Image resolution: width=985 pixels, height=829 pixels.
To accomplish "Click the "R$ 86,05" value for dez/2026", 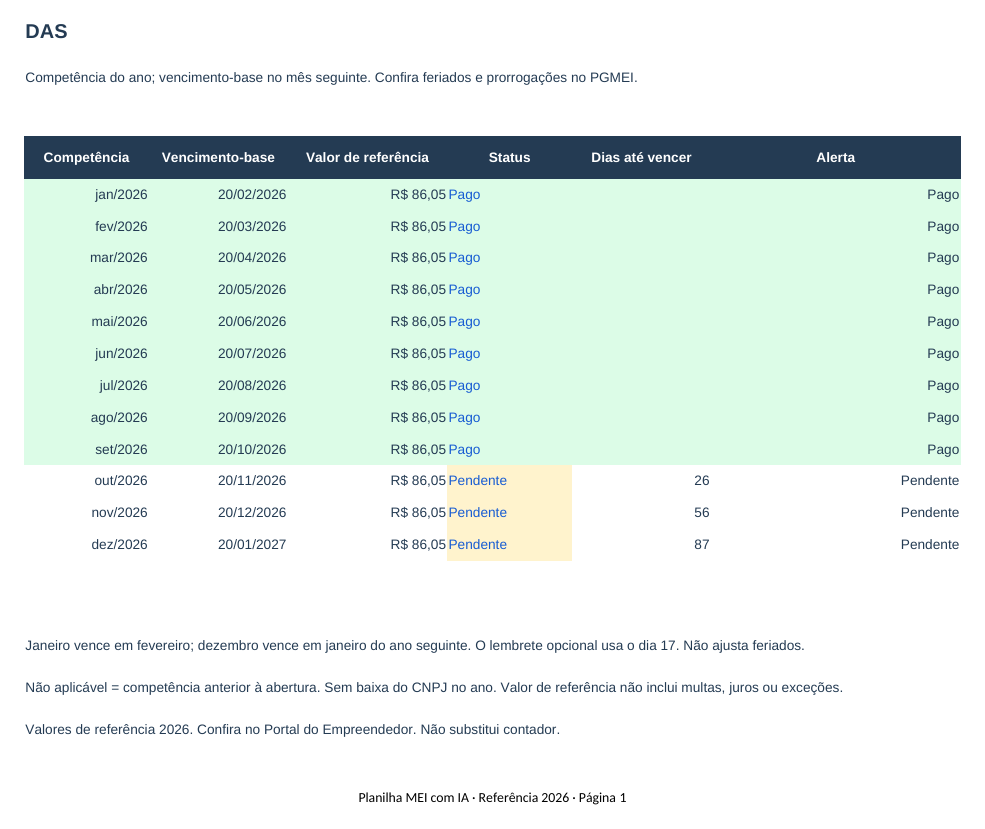I will [418, 545].
